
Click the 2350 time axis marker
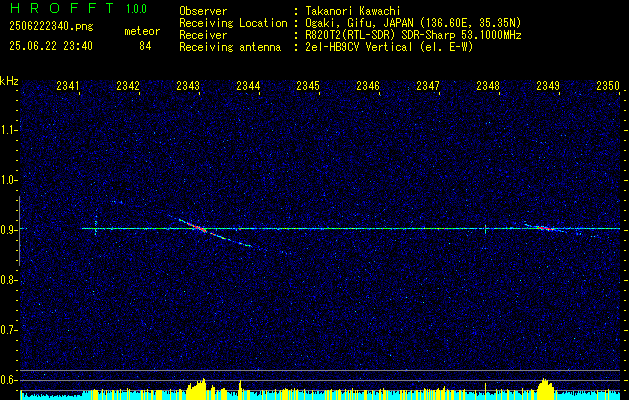tap(608, 85)
